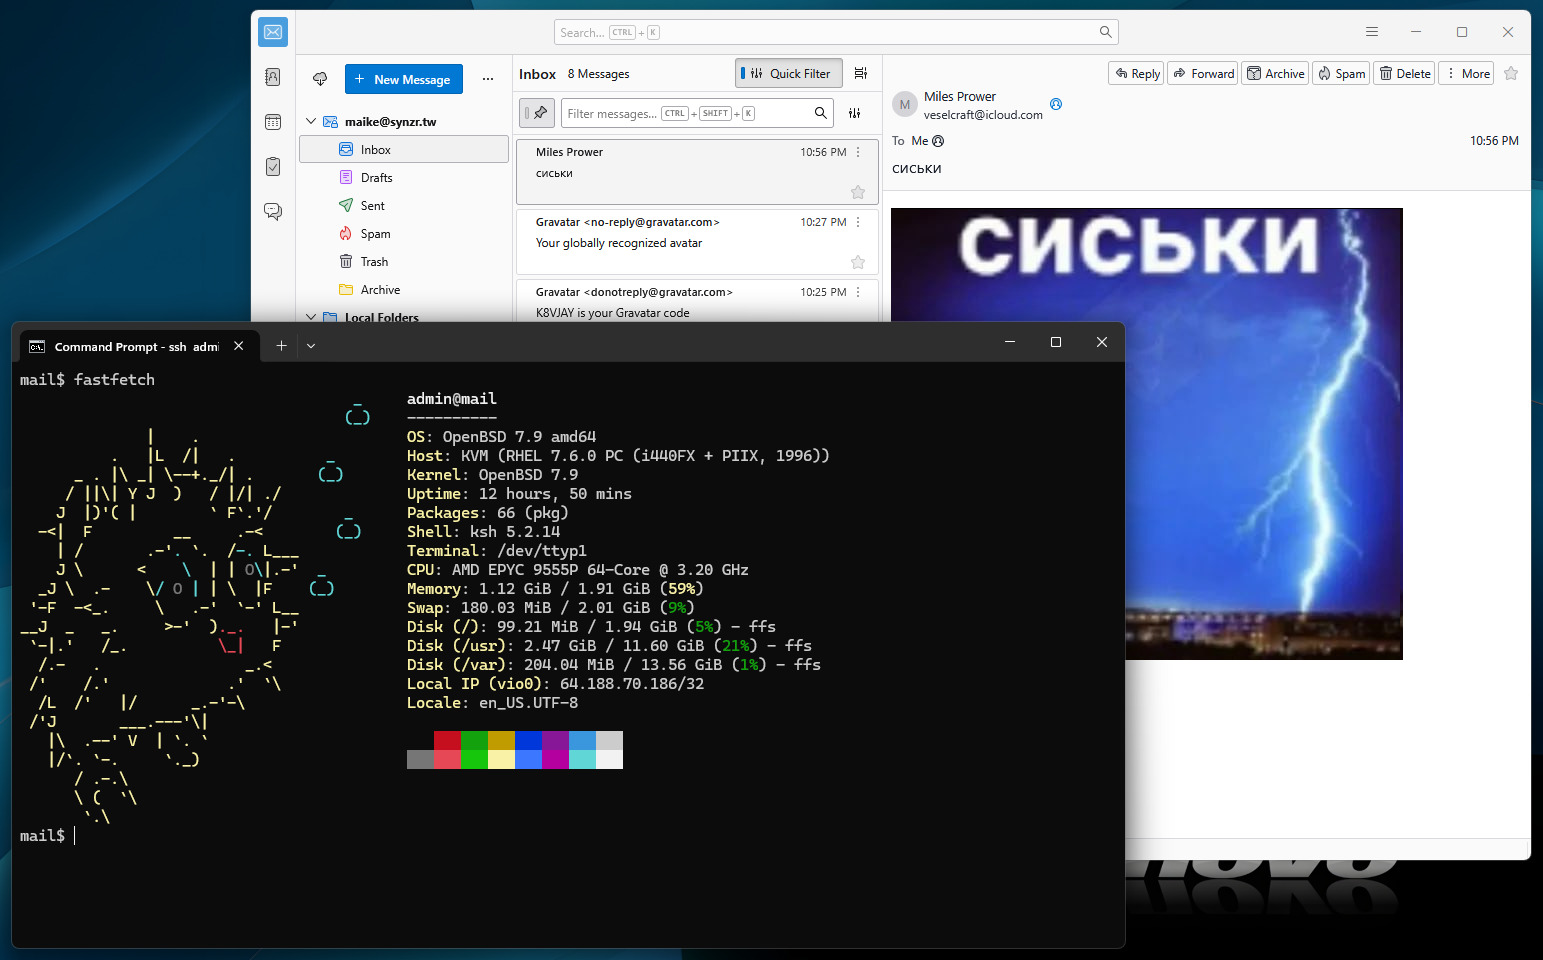The height and width of the screenshot is (960, 1543).
Task: Toggle the keep filters applied pin
Action: pos(539,113)
